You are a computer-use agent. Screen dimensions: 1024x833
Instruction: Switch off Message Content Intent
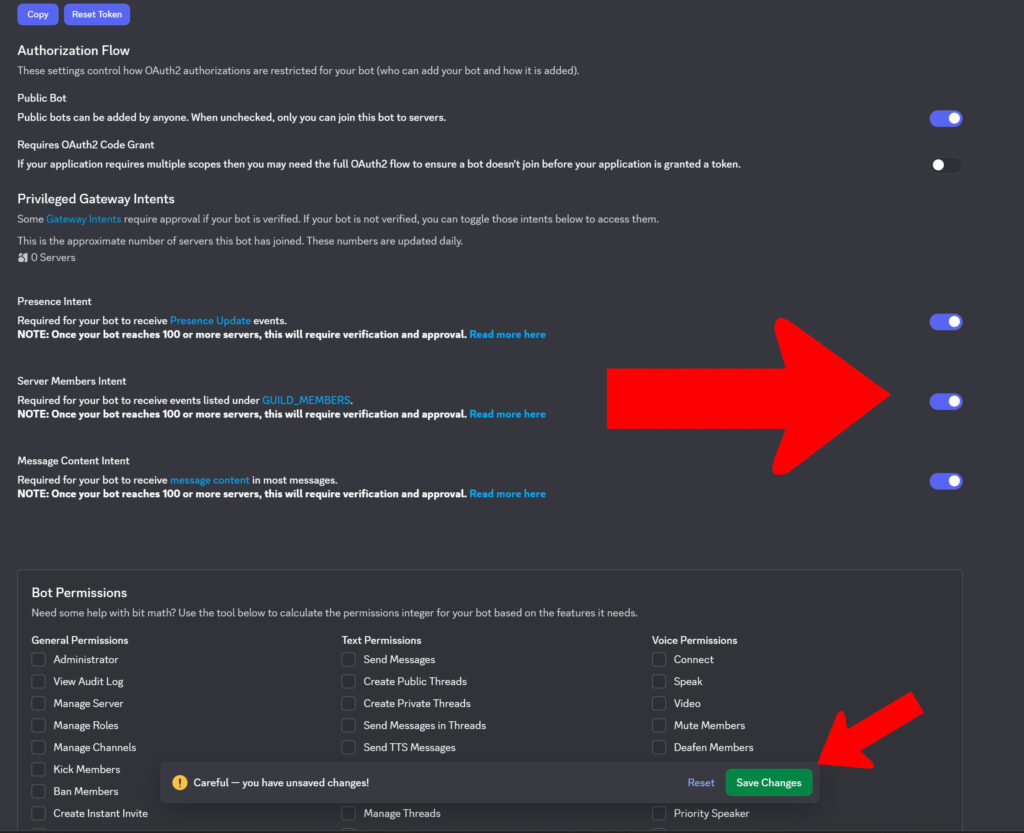[x=945, y=481]
